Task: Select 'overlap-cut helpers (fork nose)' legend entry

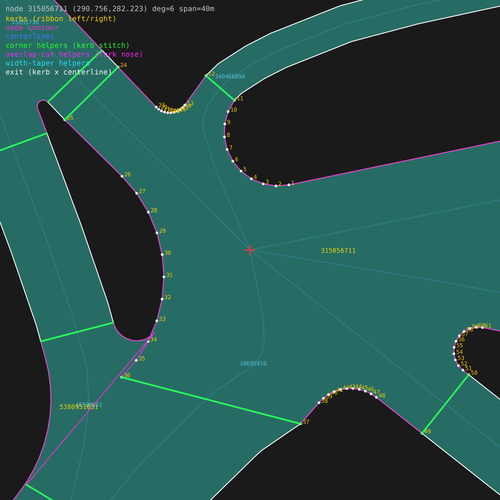Action: tap(74, 54)
